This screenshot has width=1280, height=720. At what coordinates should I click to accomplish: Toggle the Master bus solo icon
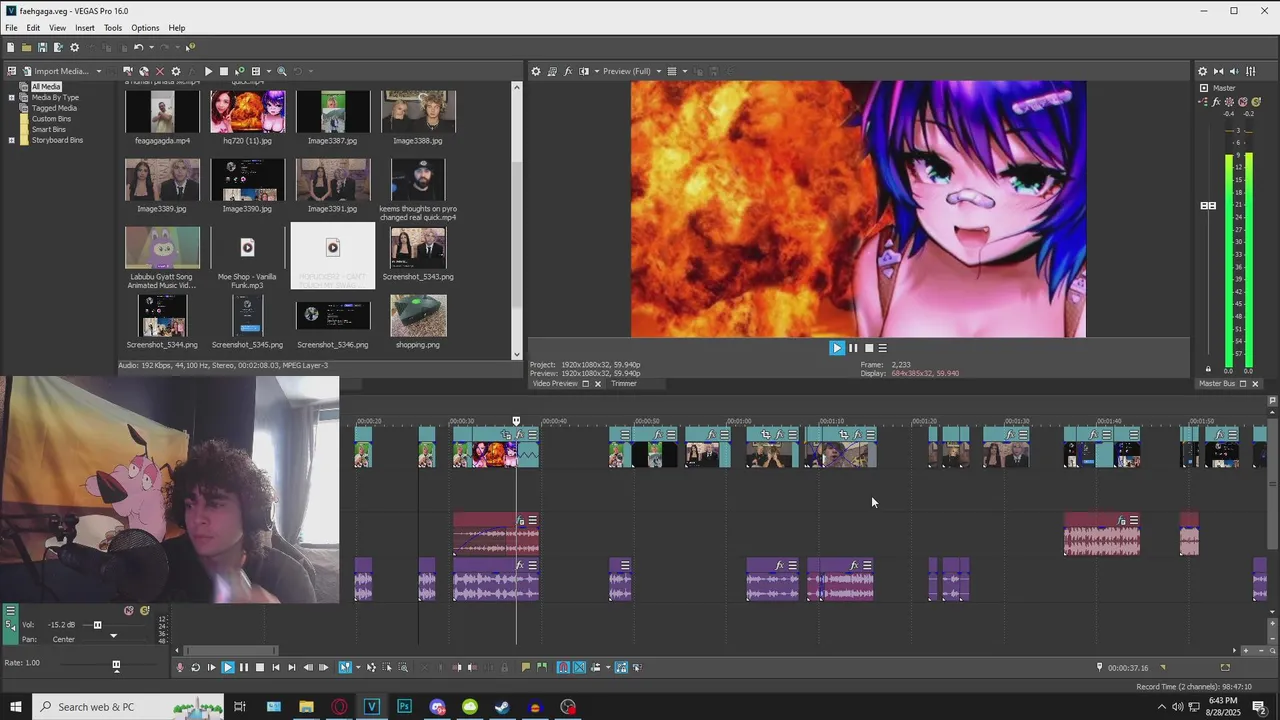pyautogui.click(x=1255, y=101)
